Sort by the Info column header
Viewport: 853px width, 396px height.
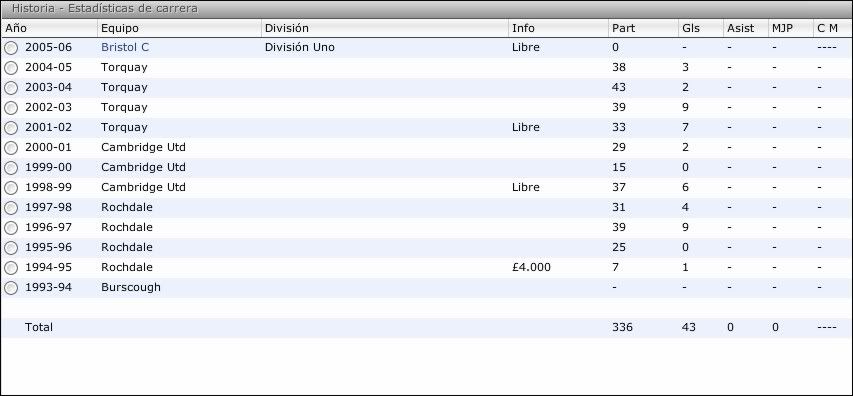tap(558, 28)
